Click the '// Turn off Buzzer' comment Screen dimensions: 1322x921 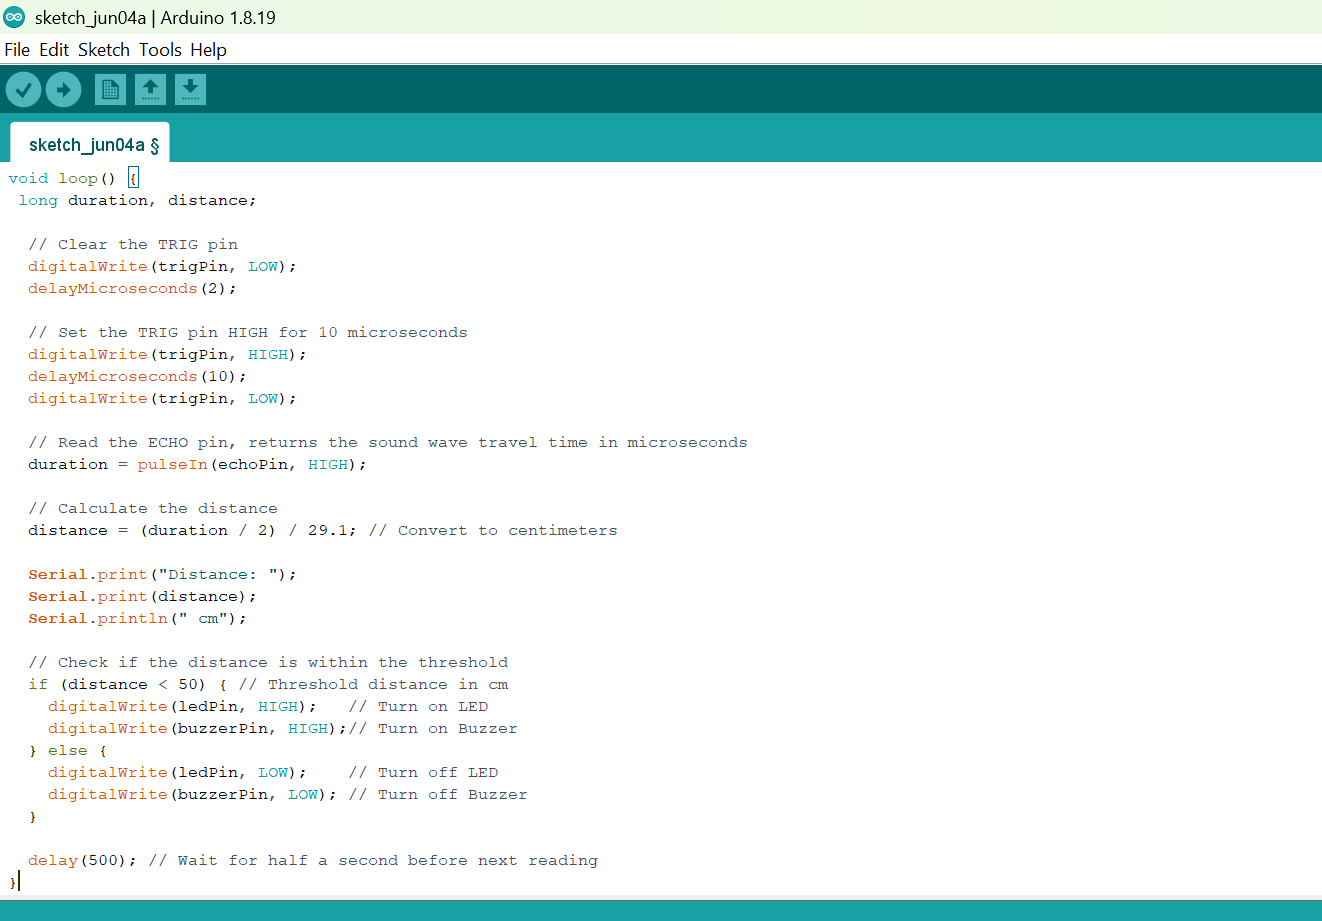coord(438,795)
